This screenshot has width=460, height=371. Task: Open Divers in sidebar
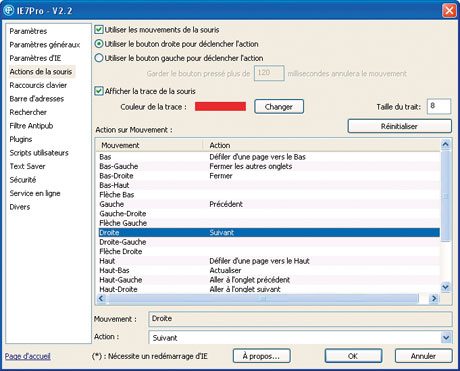20,207
